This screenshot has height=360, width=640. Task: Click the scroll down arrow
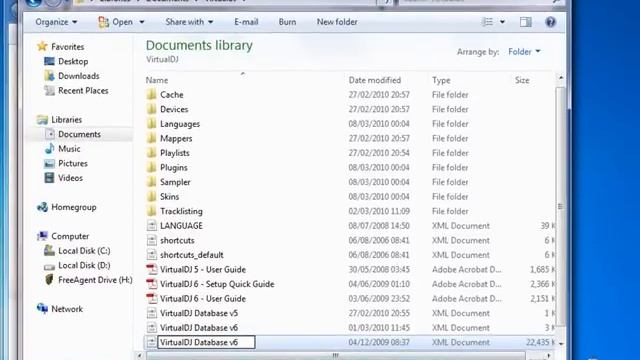click(x=561, y=344)
